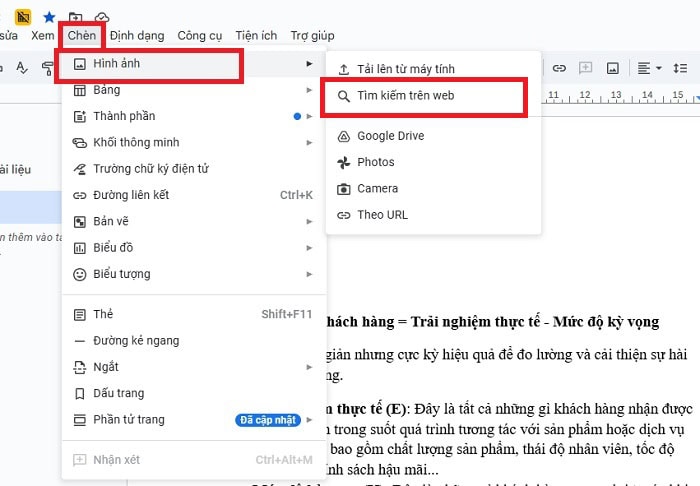Image resolution: width=700 pixels, height=486 pixels.
Task: Insert a Đường kẻ ngang horizontal line
Action: click(x=136, y=340)
